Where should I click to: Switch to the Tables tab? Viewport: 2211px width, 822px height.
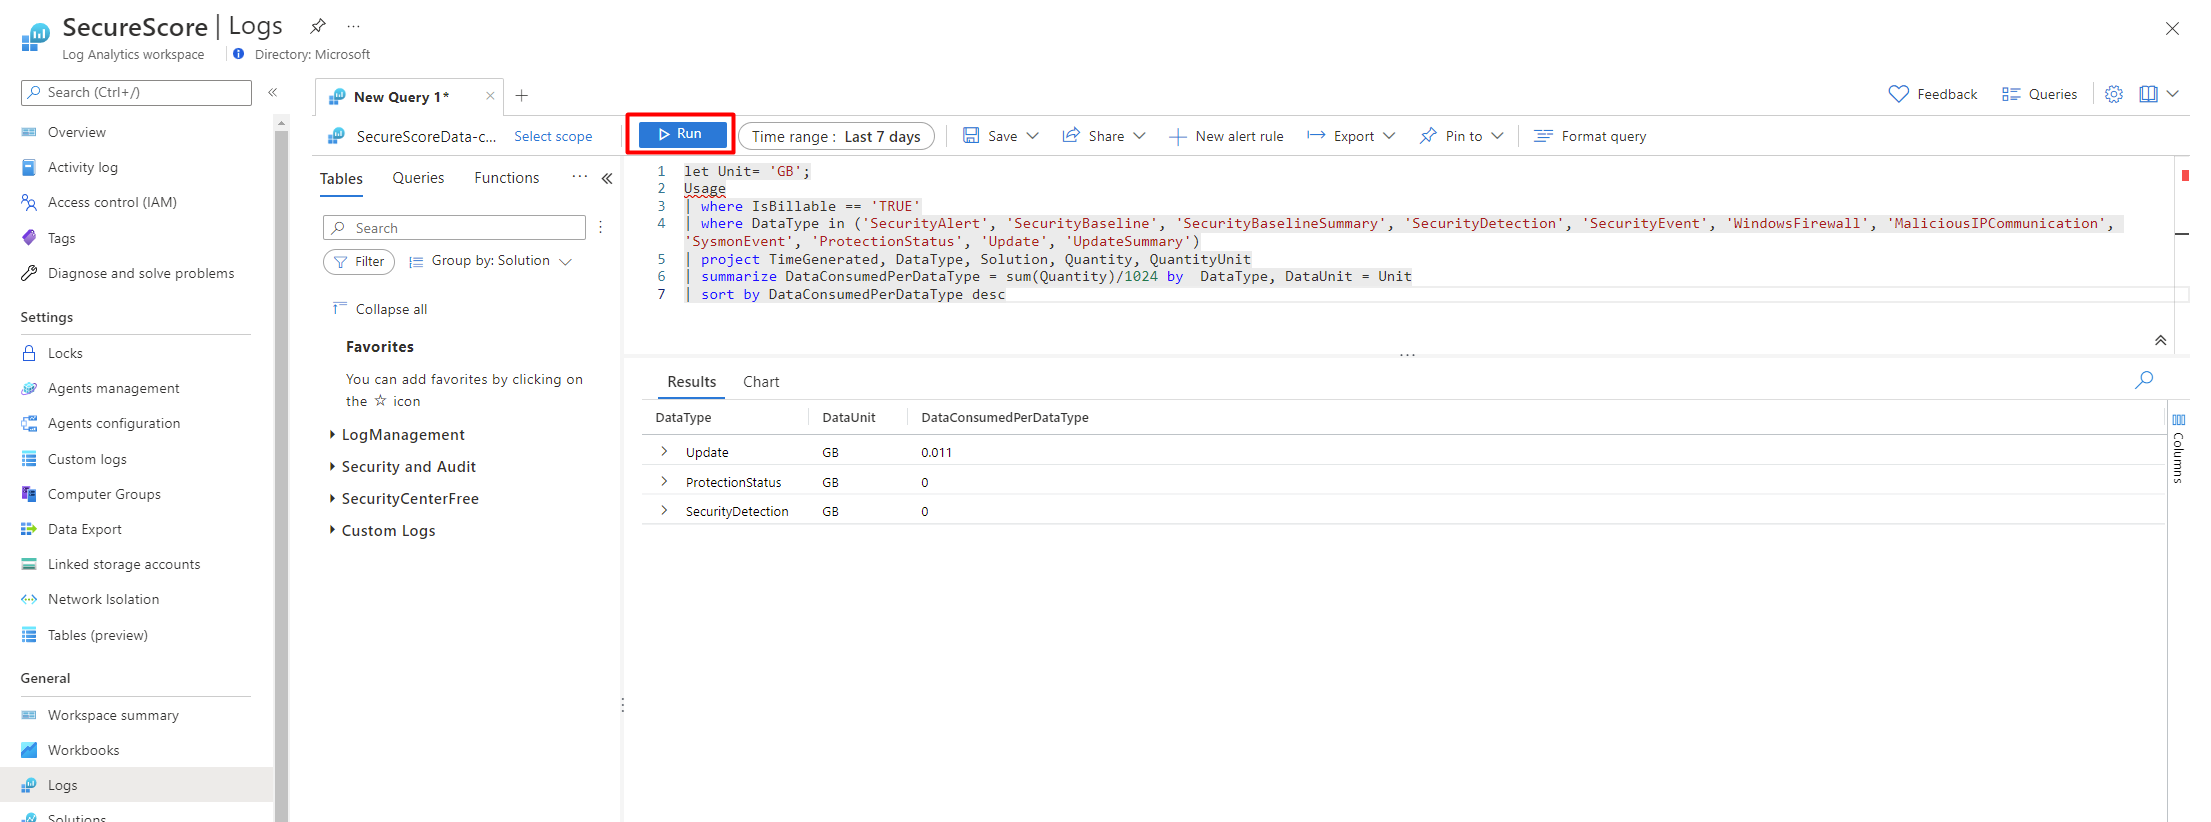341,178
